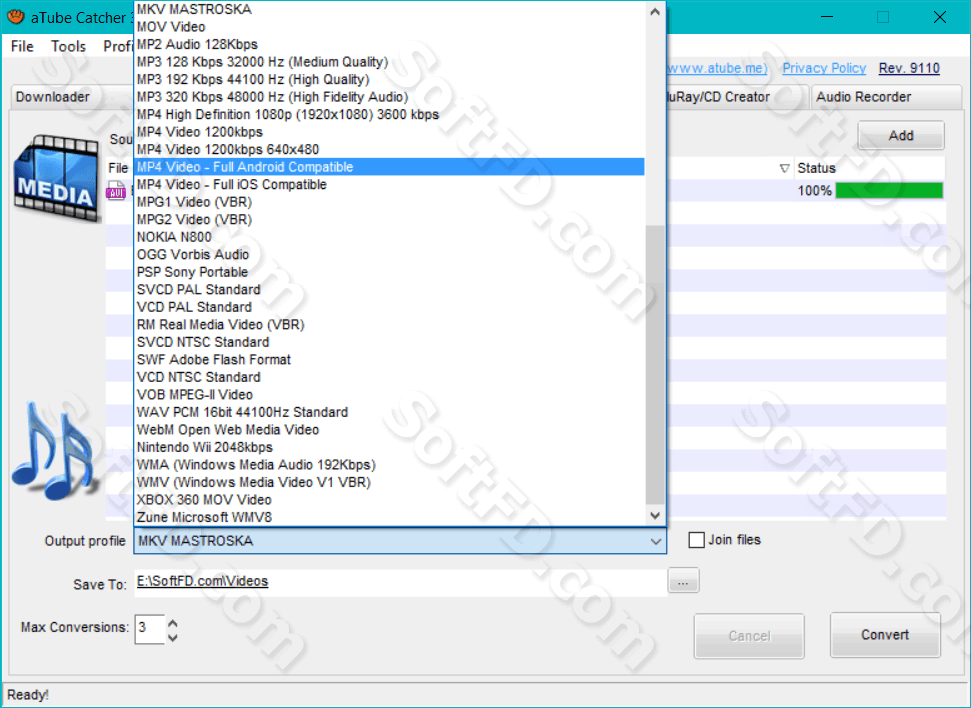This screenshot has height=708, width=971.
Task: Click the aTube Catcher app logo icon
Action: pos(15,17)
